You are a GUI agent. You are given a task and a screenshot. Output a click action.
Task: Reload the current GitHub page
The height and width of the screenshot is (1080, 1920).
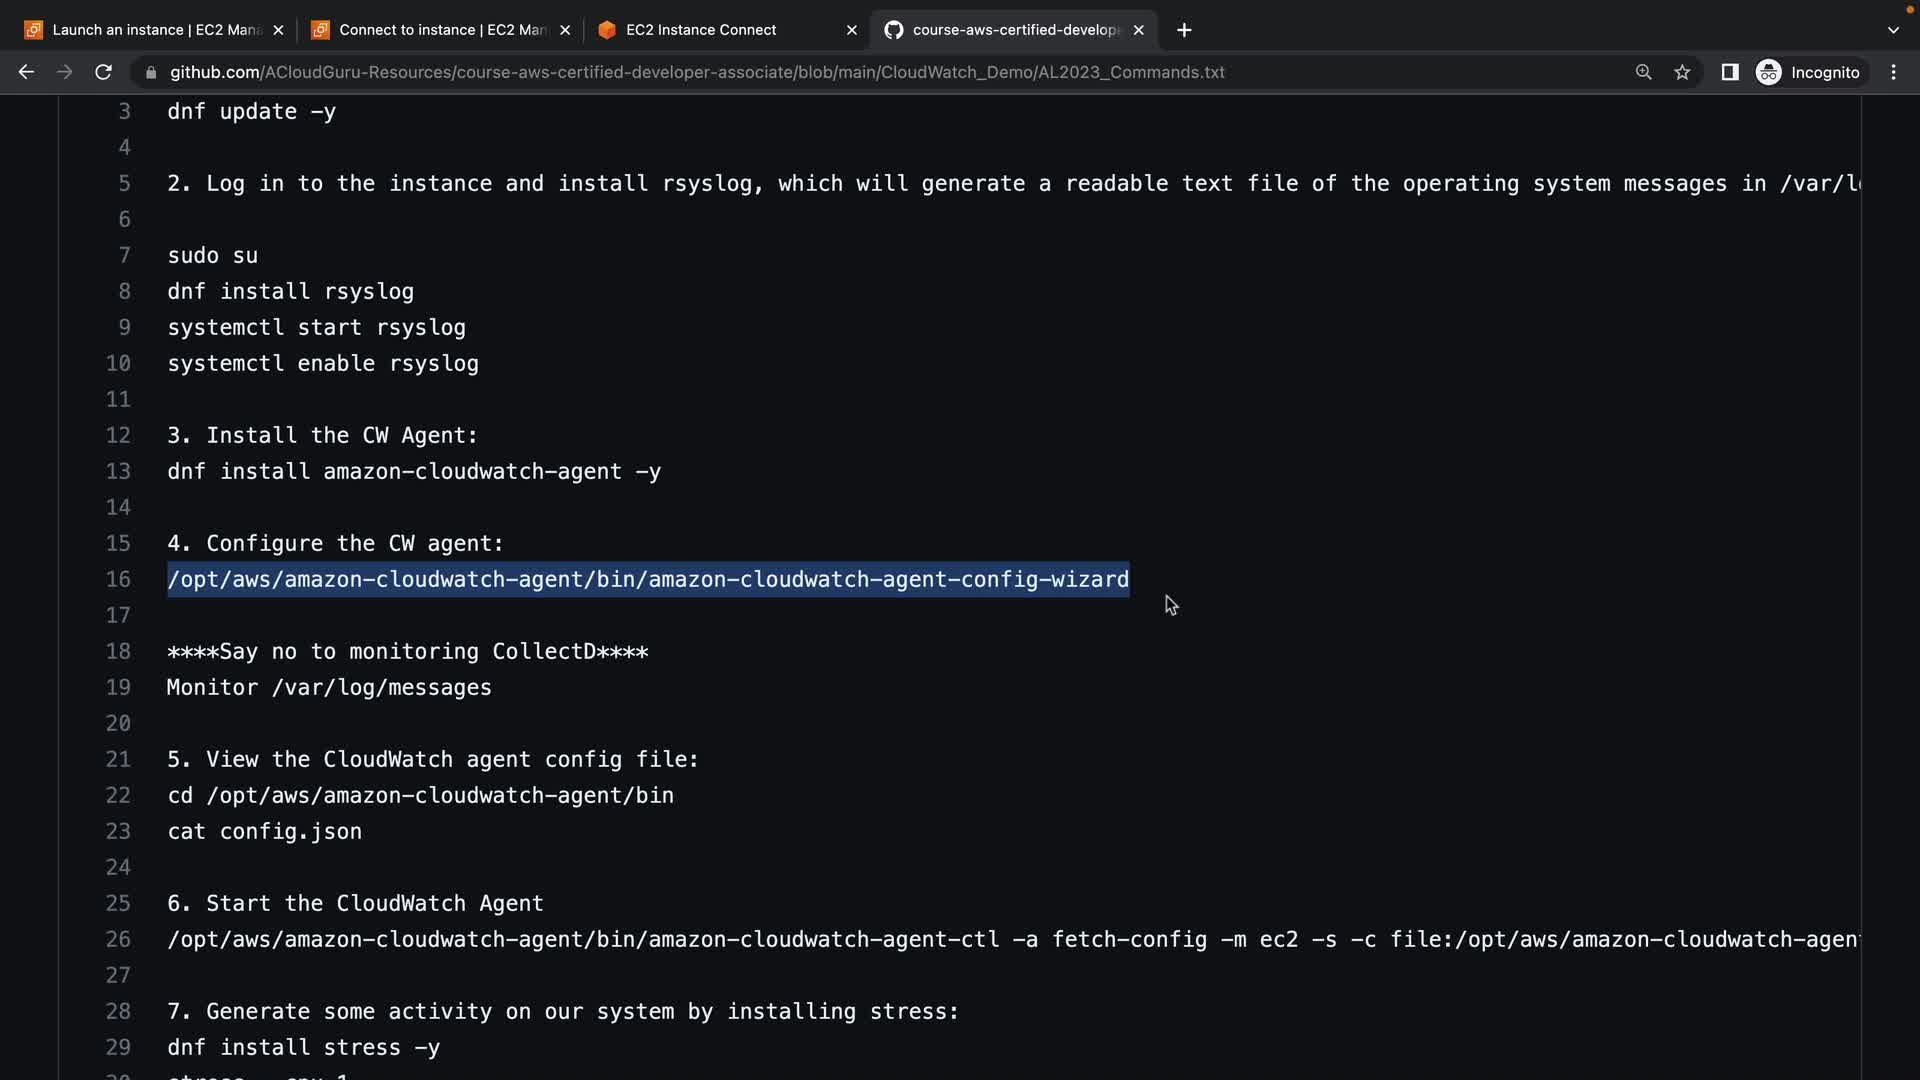pyautogui.click(x=103, y=72)
